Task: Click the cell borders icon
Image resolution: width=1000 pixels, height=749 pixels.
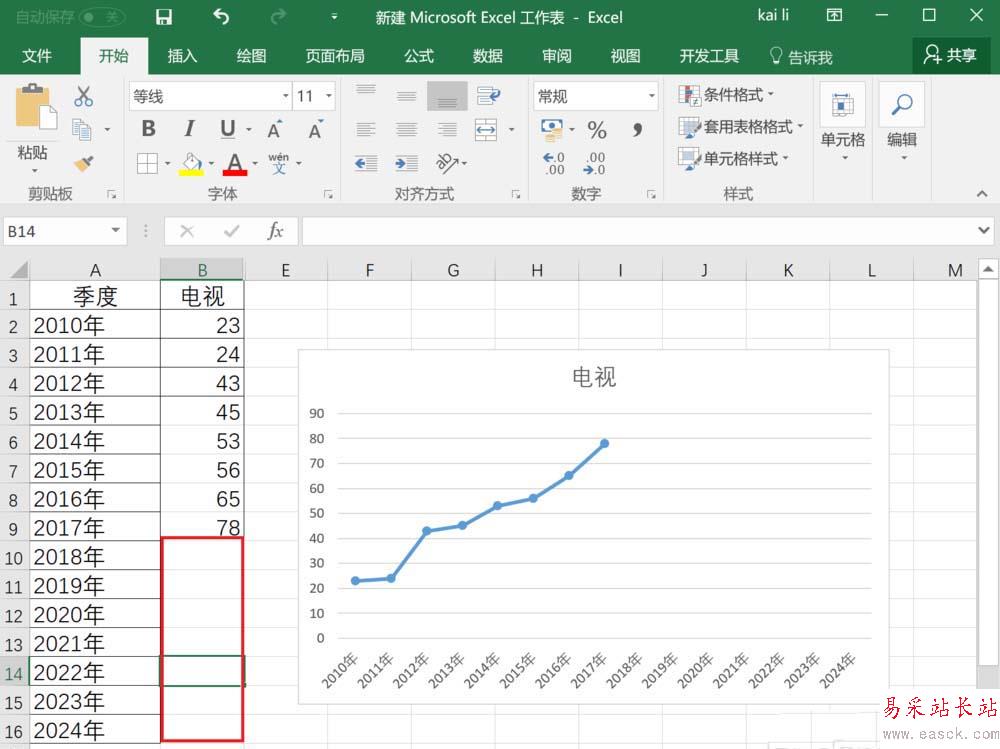Action: pos(147,163)
